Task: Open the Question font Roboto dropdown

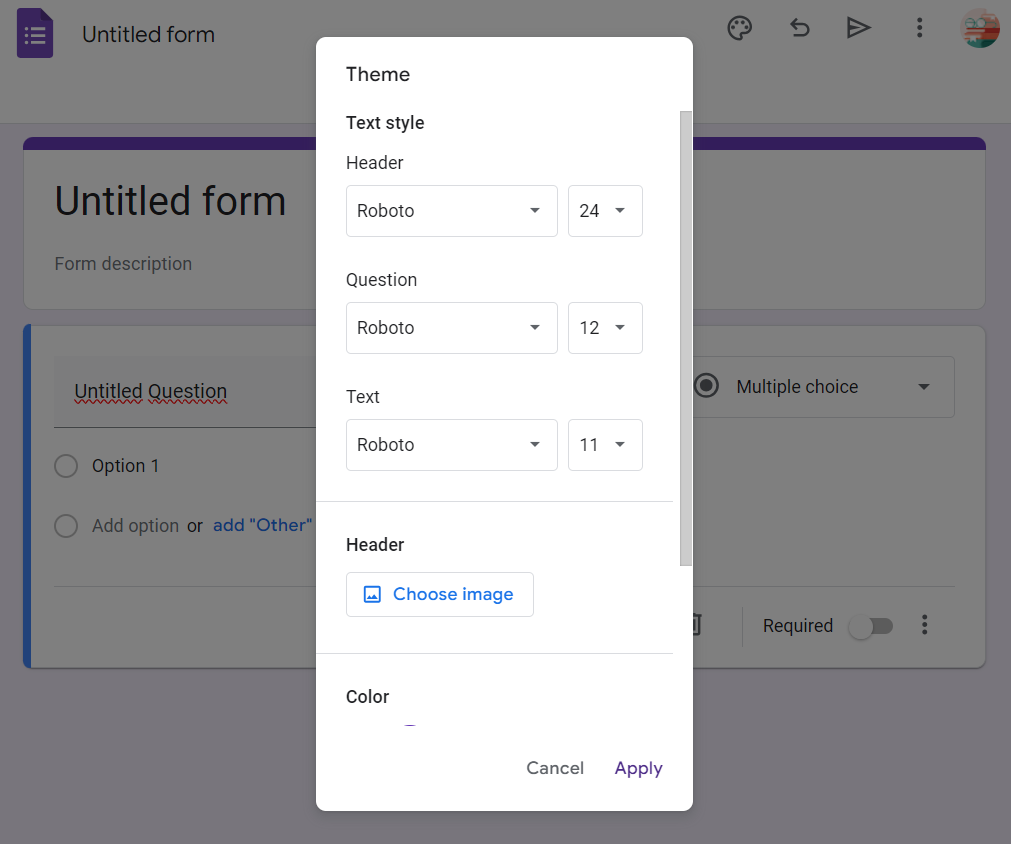Action: click(x=451, y=328)
